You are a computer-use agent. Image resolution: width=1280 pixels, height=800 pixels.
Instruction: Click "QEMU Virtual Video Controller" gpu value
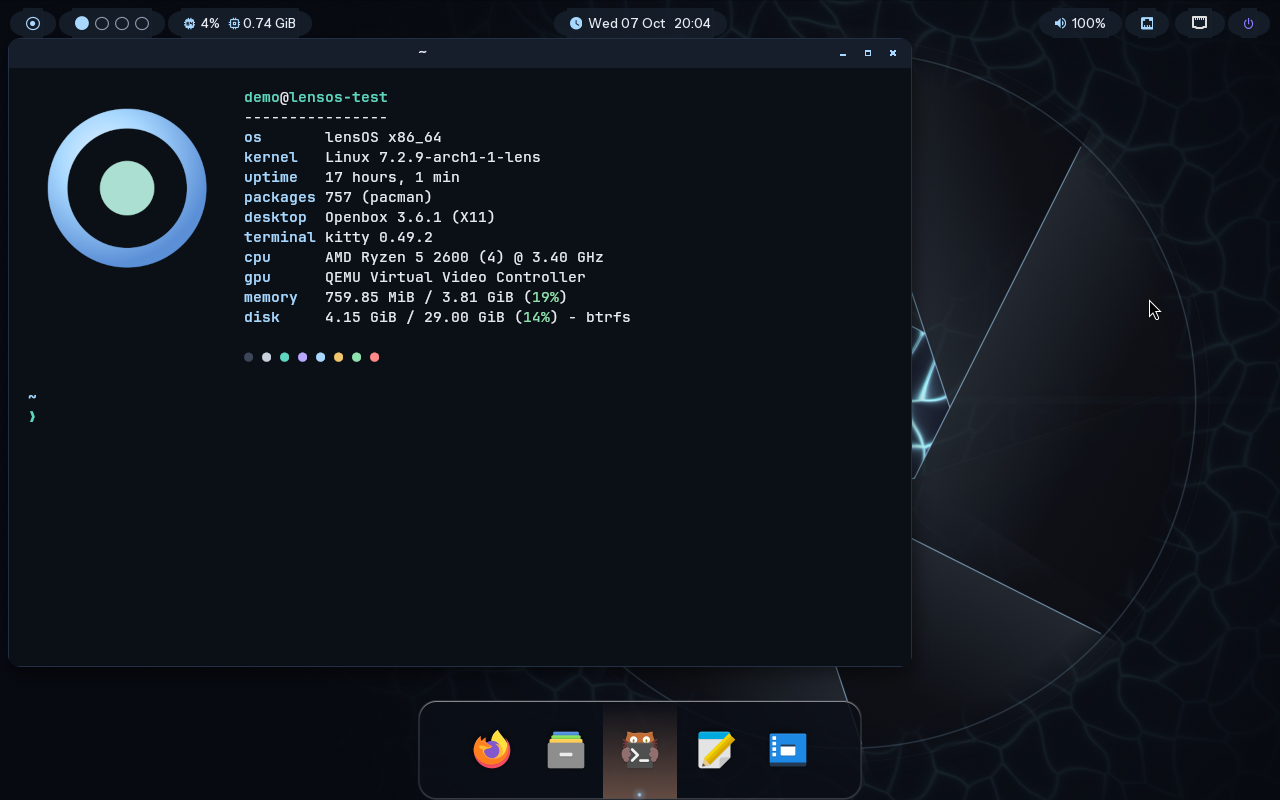(x=455, y=277)
